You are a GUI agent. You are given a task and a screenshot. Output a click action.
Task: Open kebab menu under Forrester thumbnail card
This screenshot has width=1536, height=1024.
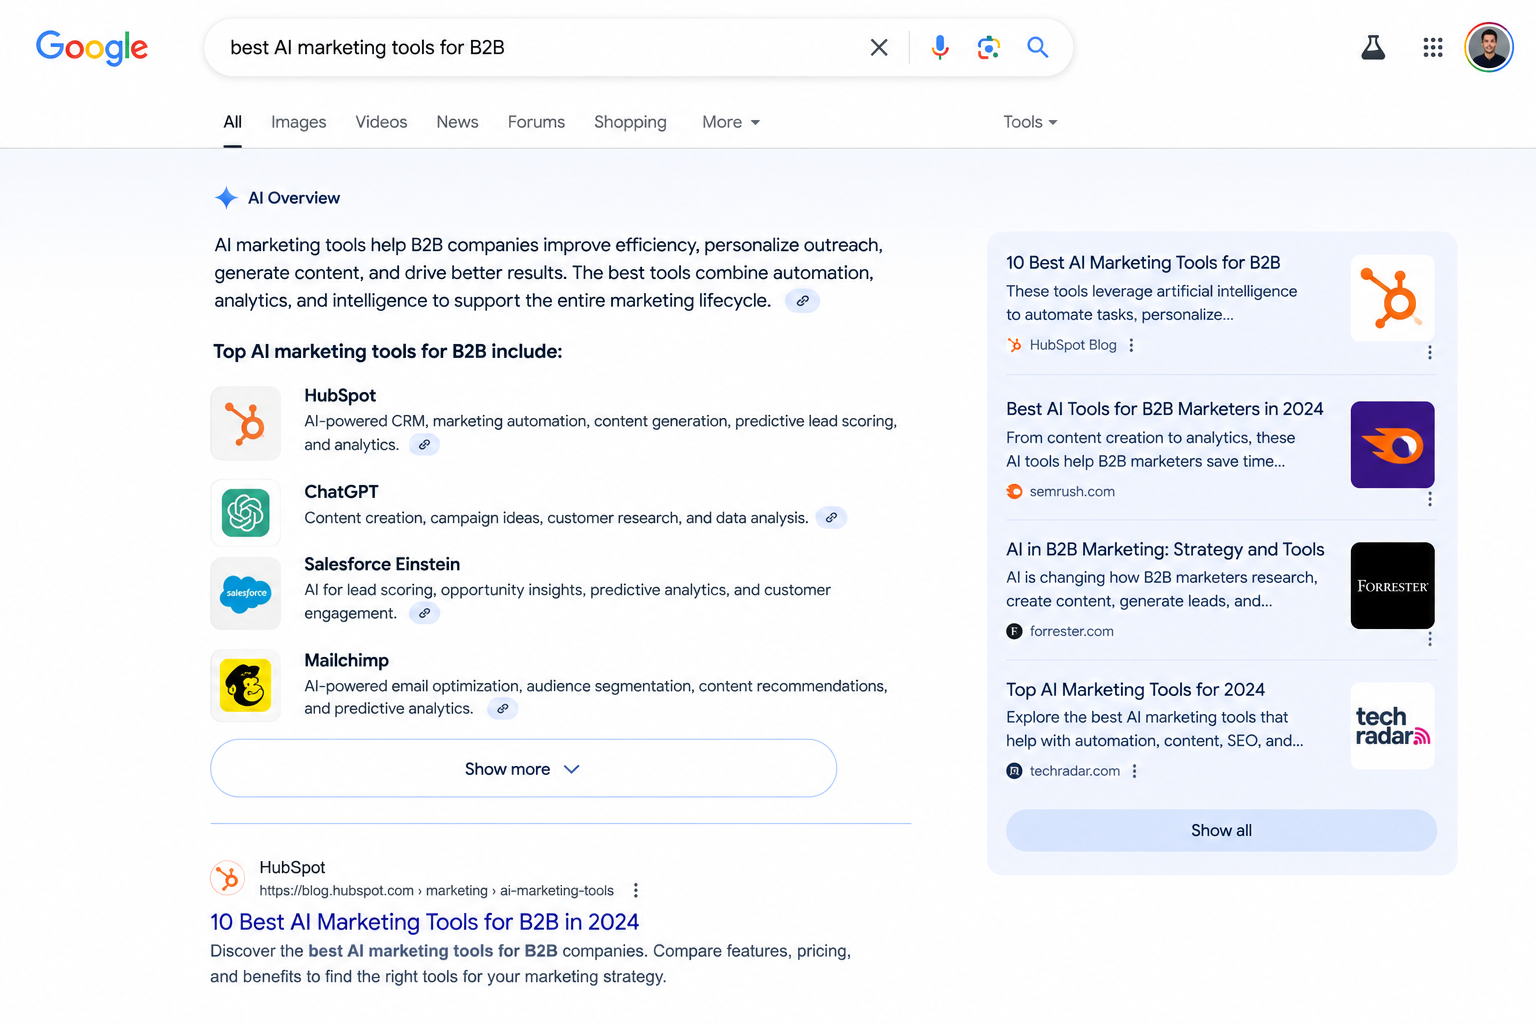[1430, 639]
